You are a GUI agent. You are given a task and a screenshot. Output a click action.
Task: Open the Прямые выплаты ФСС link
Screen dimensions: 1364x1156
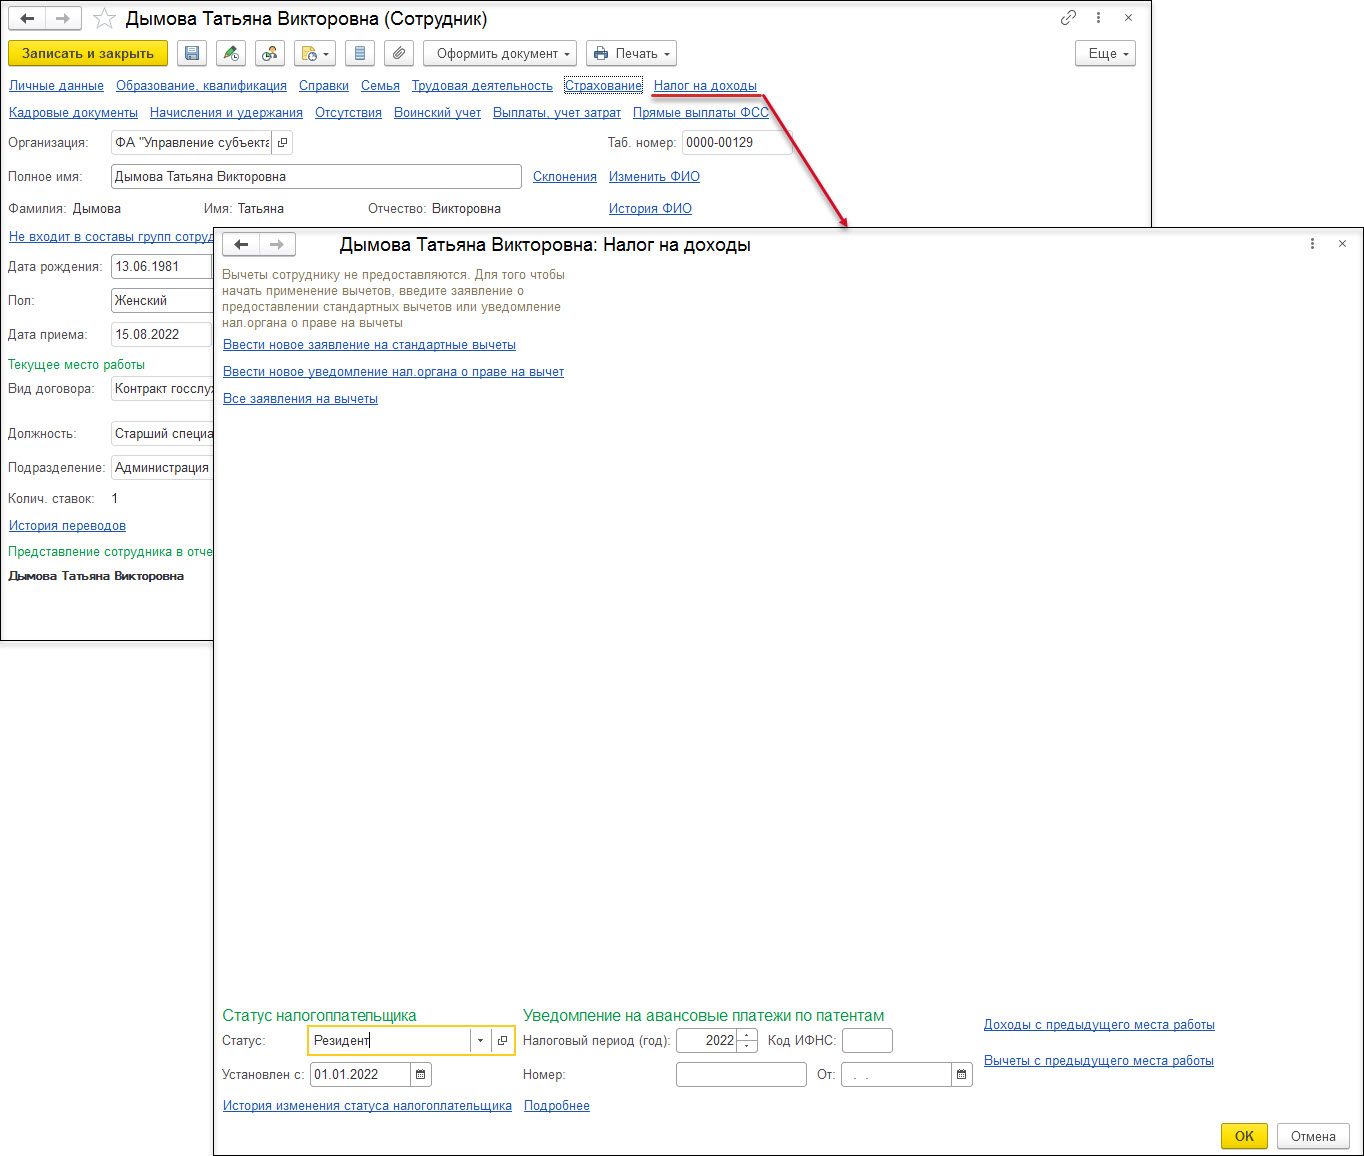click(701, 113)
